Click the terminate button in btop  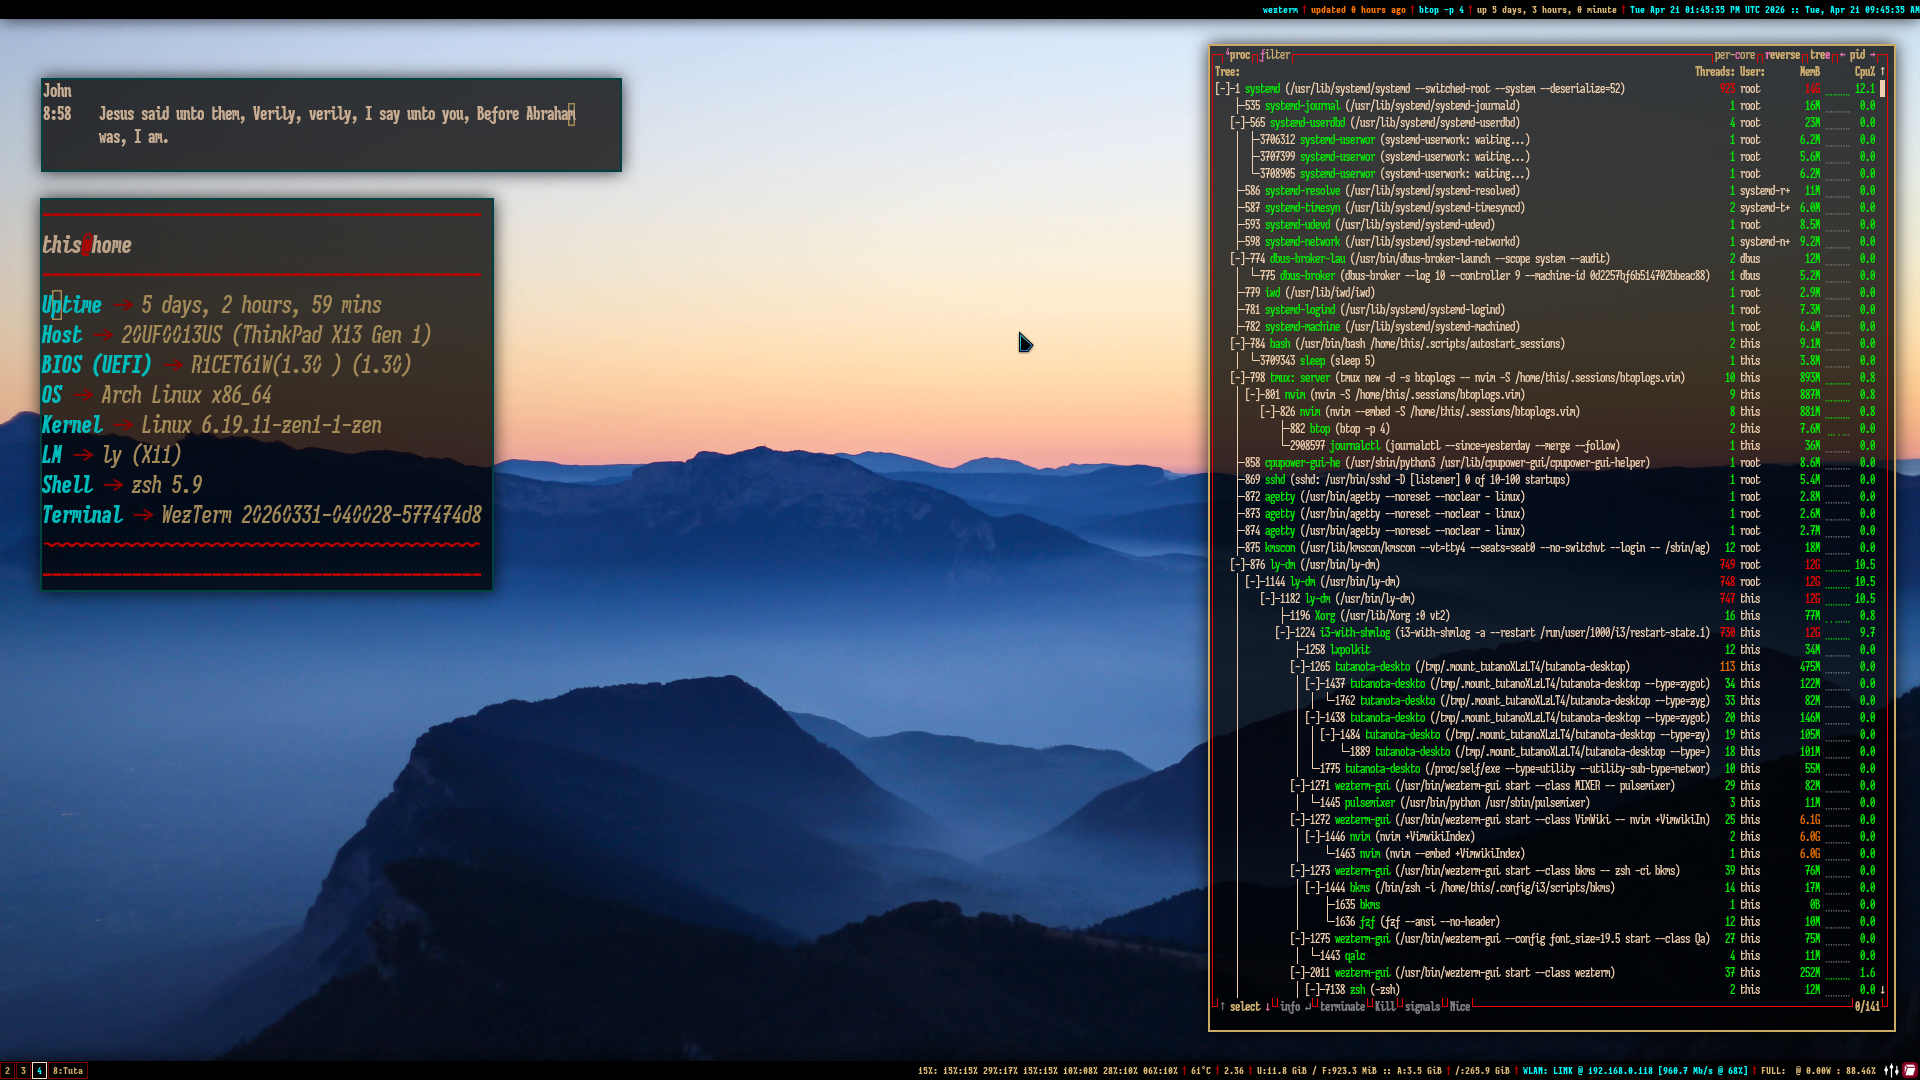(x=1341, y=1007)
